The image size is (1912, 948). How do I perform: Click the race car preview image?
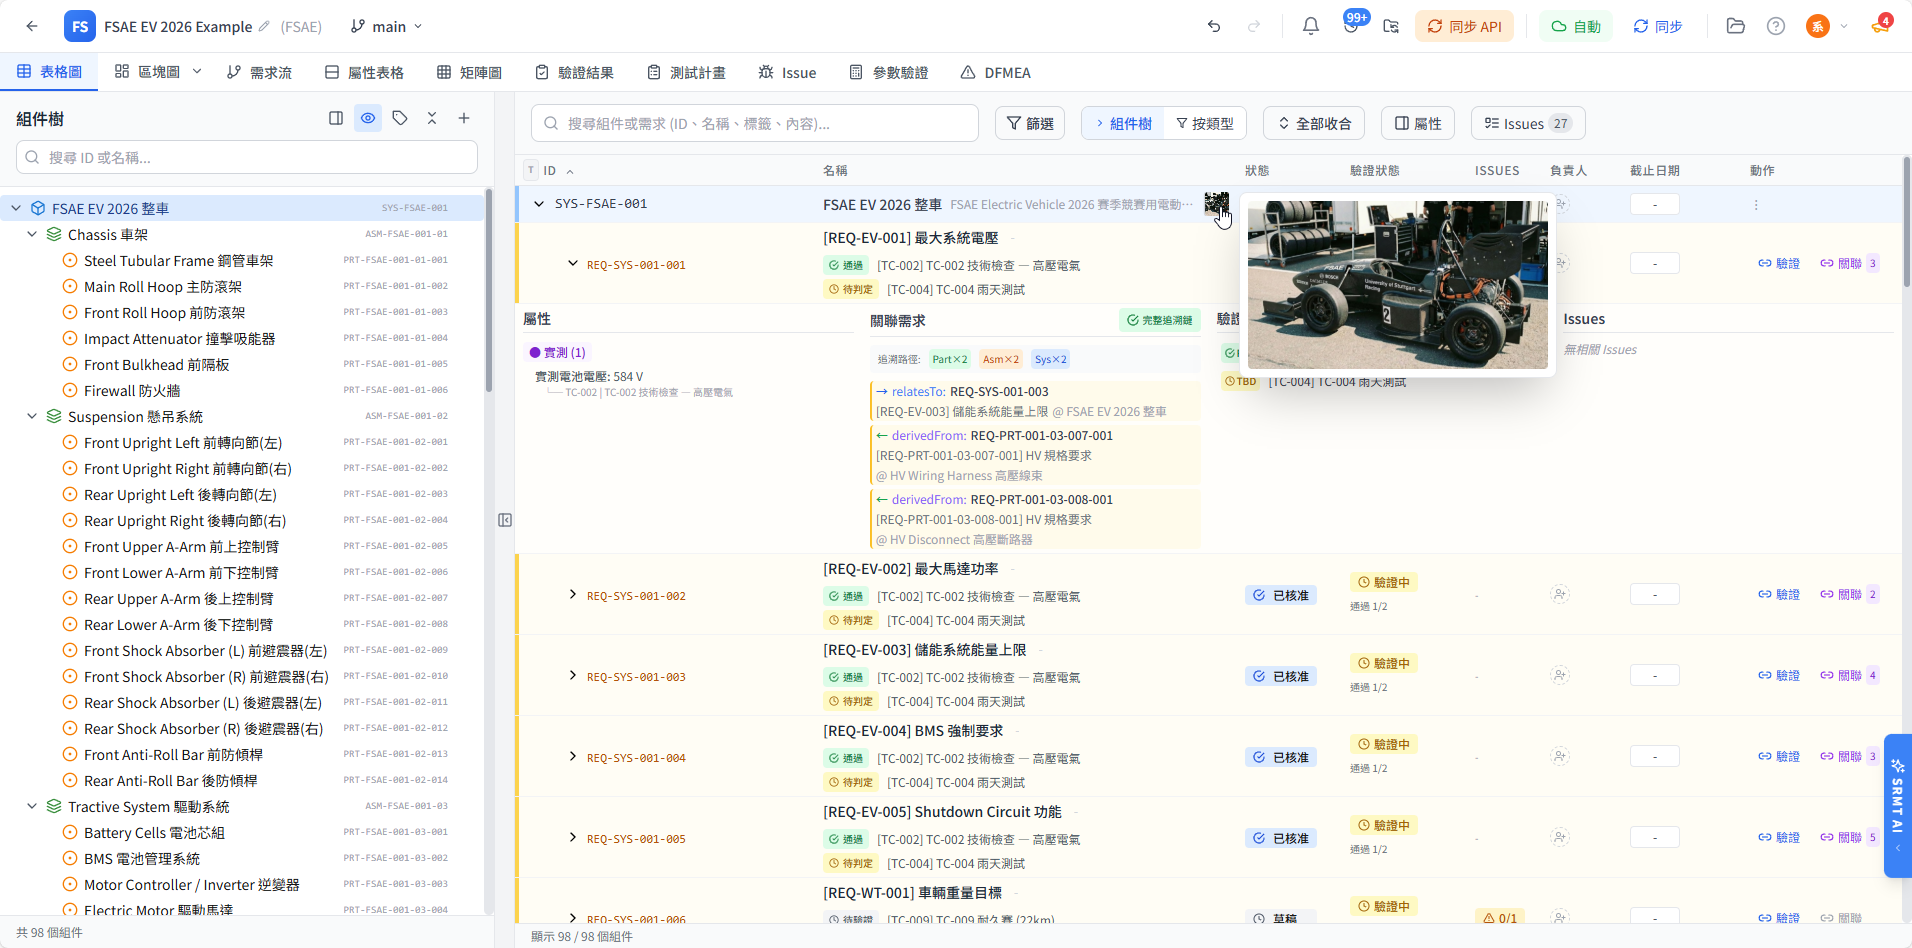(x=1397, y=285)
